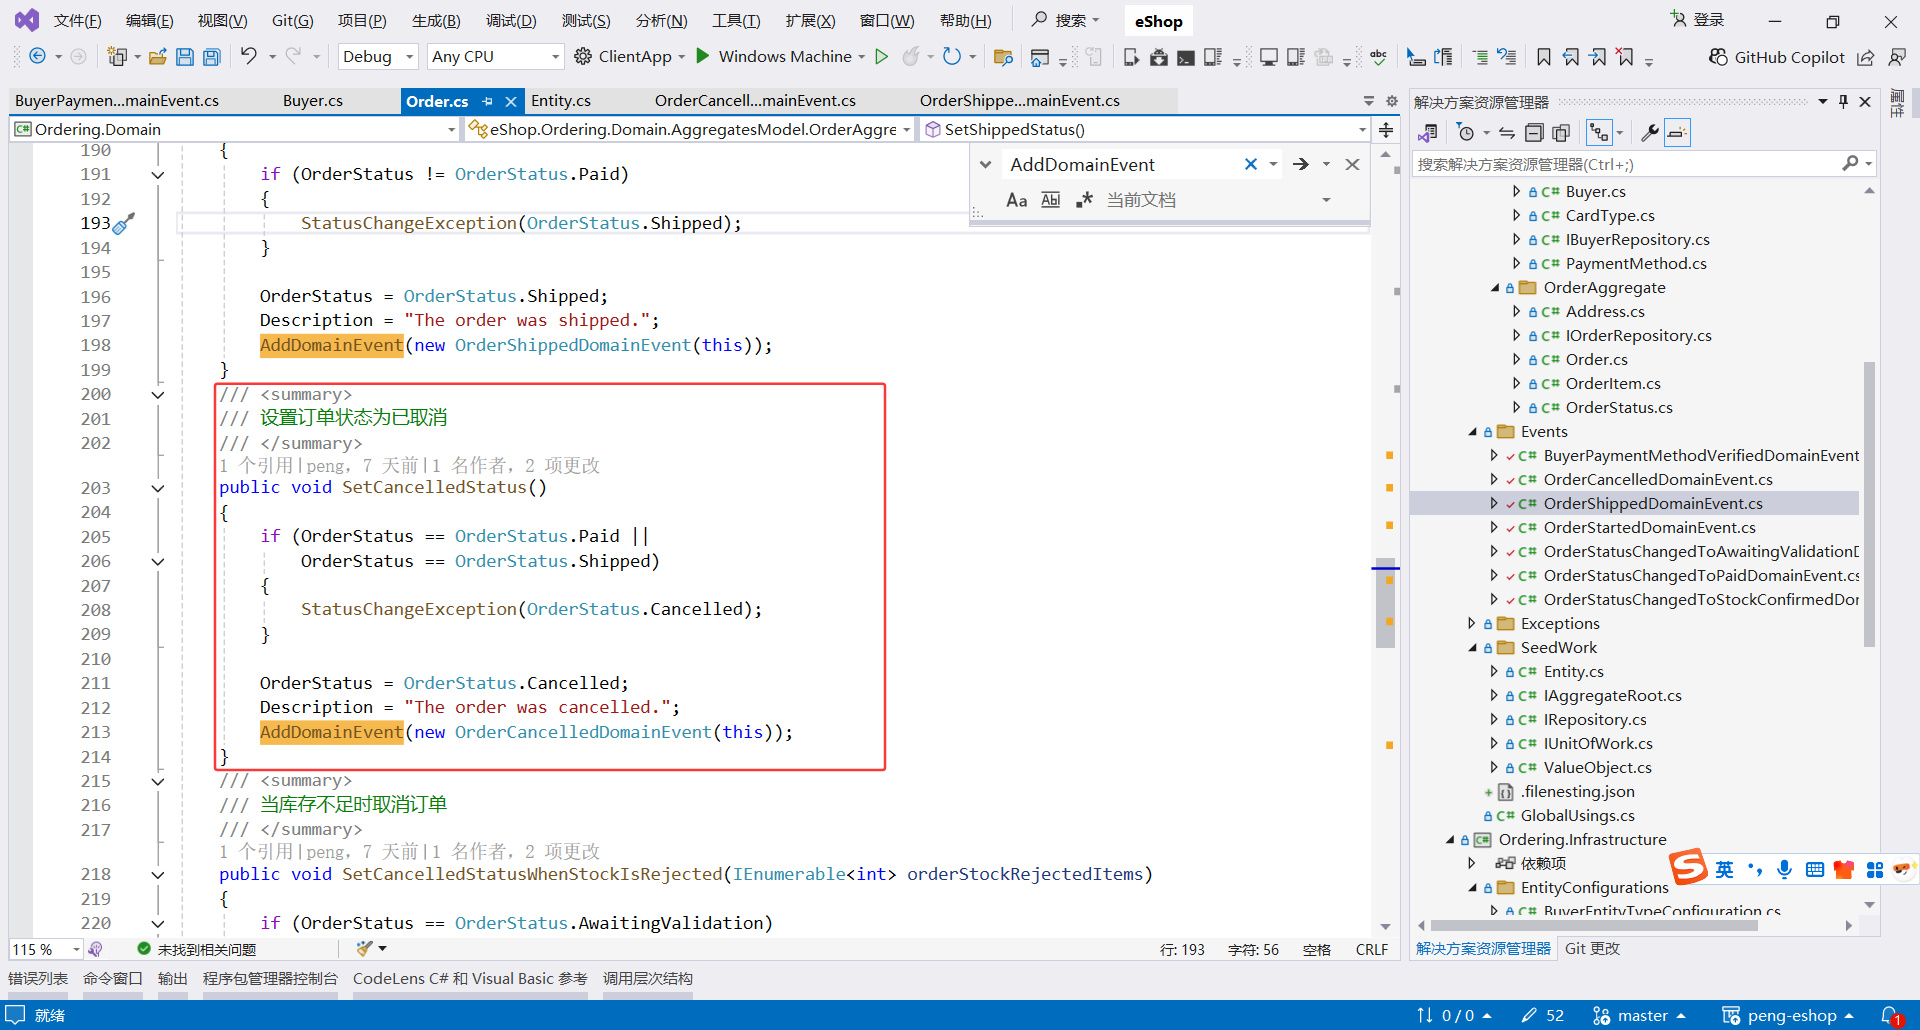Expand the Exceptions folder
This screenshot has width=1920, height=1030.
coord(1472,624)
